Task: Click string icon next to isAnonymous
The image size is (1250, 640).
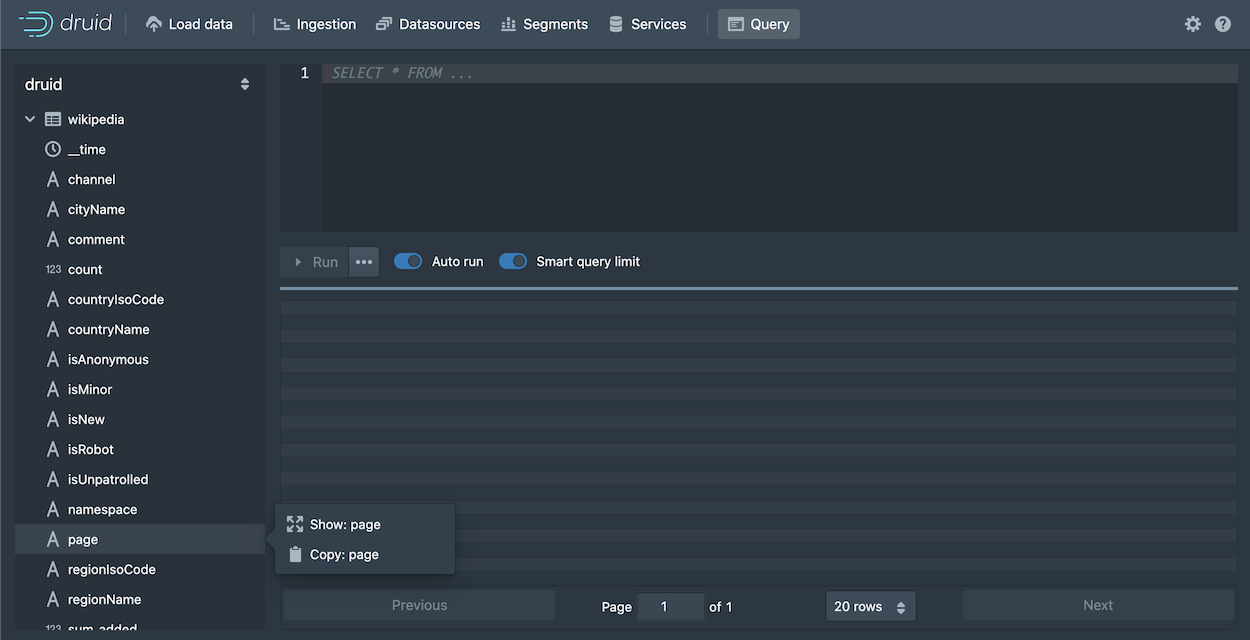Action: pos(53,359)
